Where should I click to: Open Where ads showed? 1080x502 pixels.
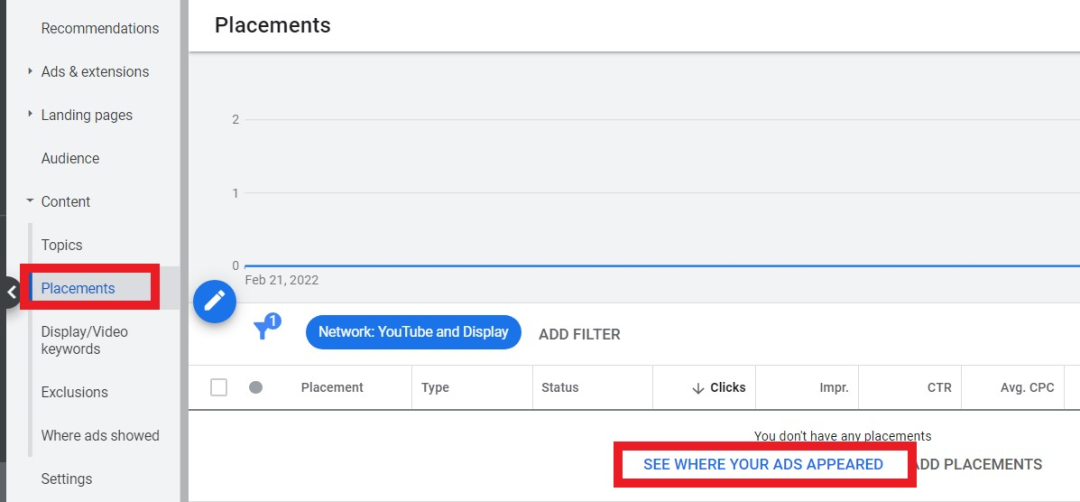click(100, 436)
